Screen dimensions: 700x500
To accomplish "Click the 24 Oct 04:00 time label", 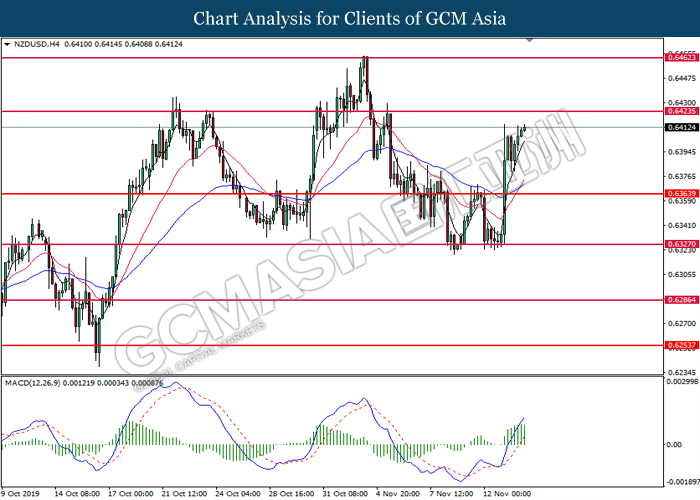I will pyautogui.click(x=238, y=494).
